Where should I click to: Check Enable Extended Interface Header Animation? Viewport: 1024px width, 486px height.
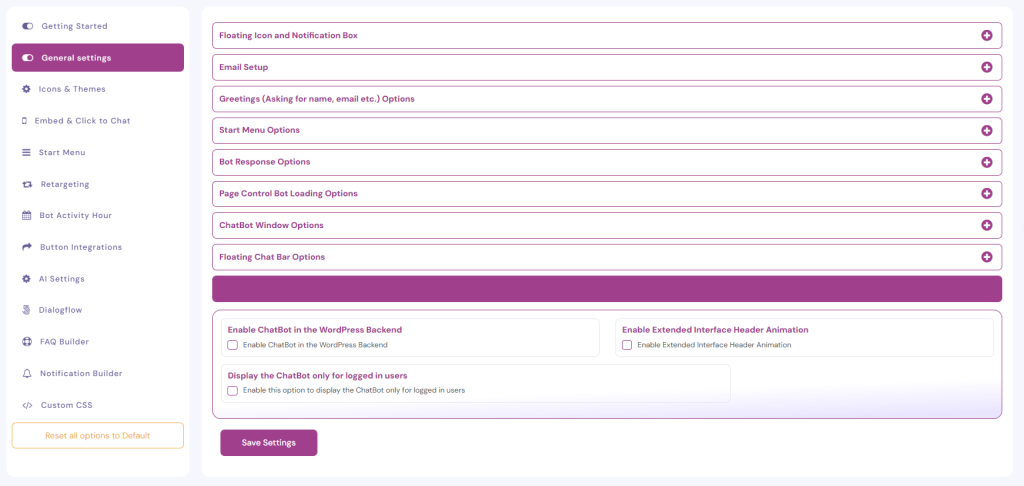point(627,345)
